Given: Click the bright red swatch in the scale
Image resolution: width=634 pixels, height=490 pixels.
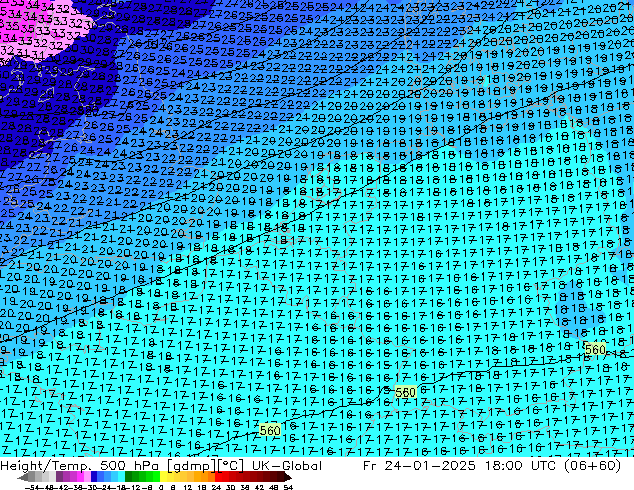Looking at the screenshot, I should [x=218, y=478].
